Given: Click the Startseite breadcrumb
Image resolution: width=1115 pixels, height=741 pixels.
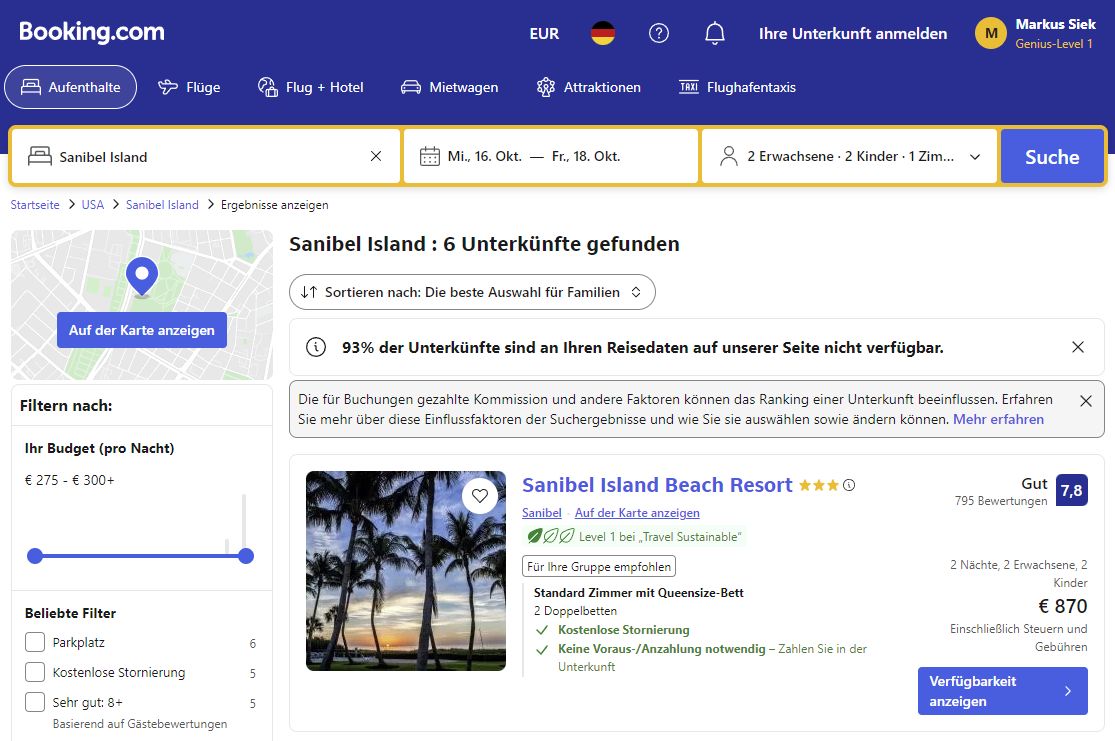Looking at the screenshot, I should [x=35, y=205].
